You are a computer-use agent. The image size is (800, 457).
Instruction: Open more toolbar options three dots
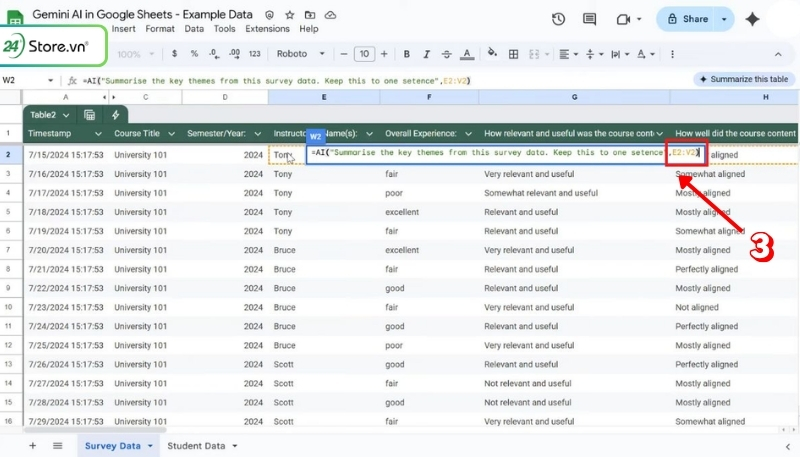click(x=672, y=54)
